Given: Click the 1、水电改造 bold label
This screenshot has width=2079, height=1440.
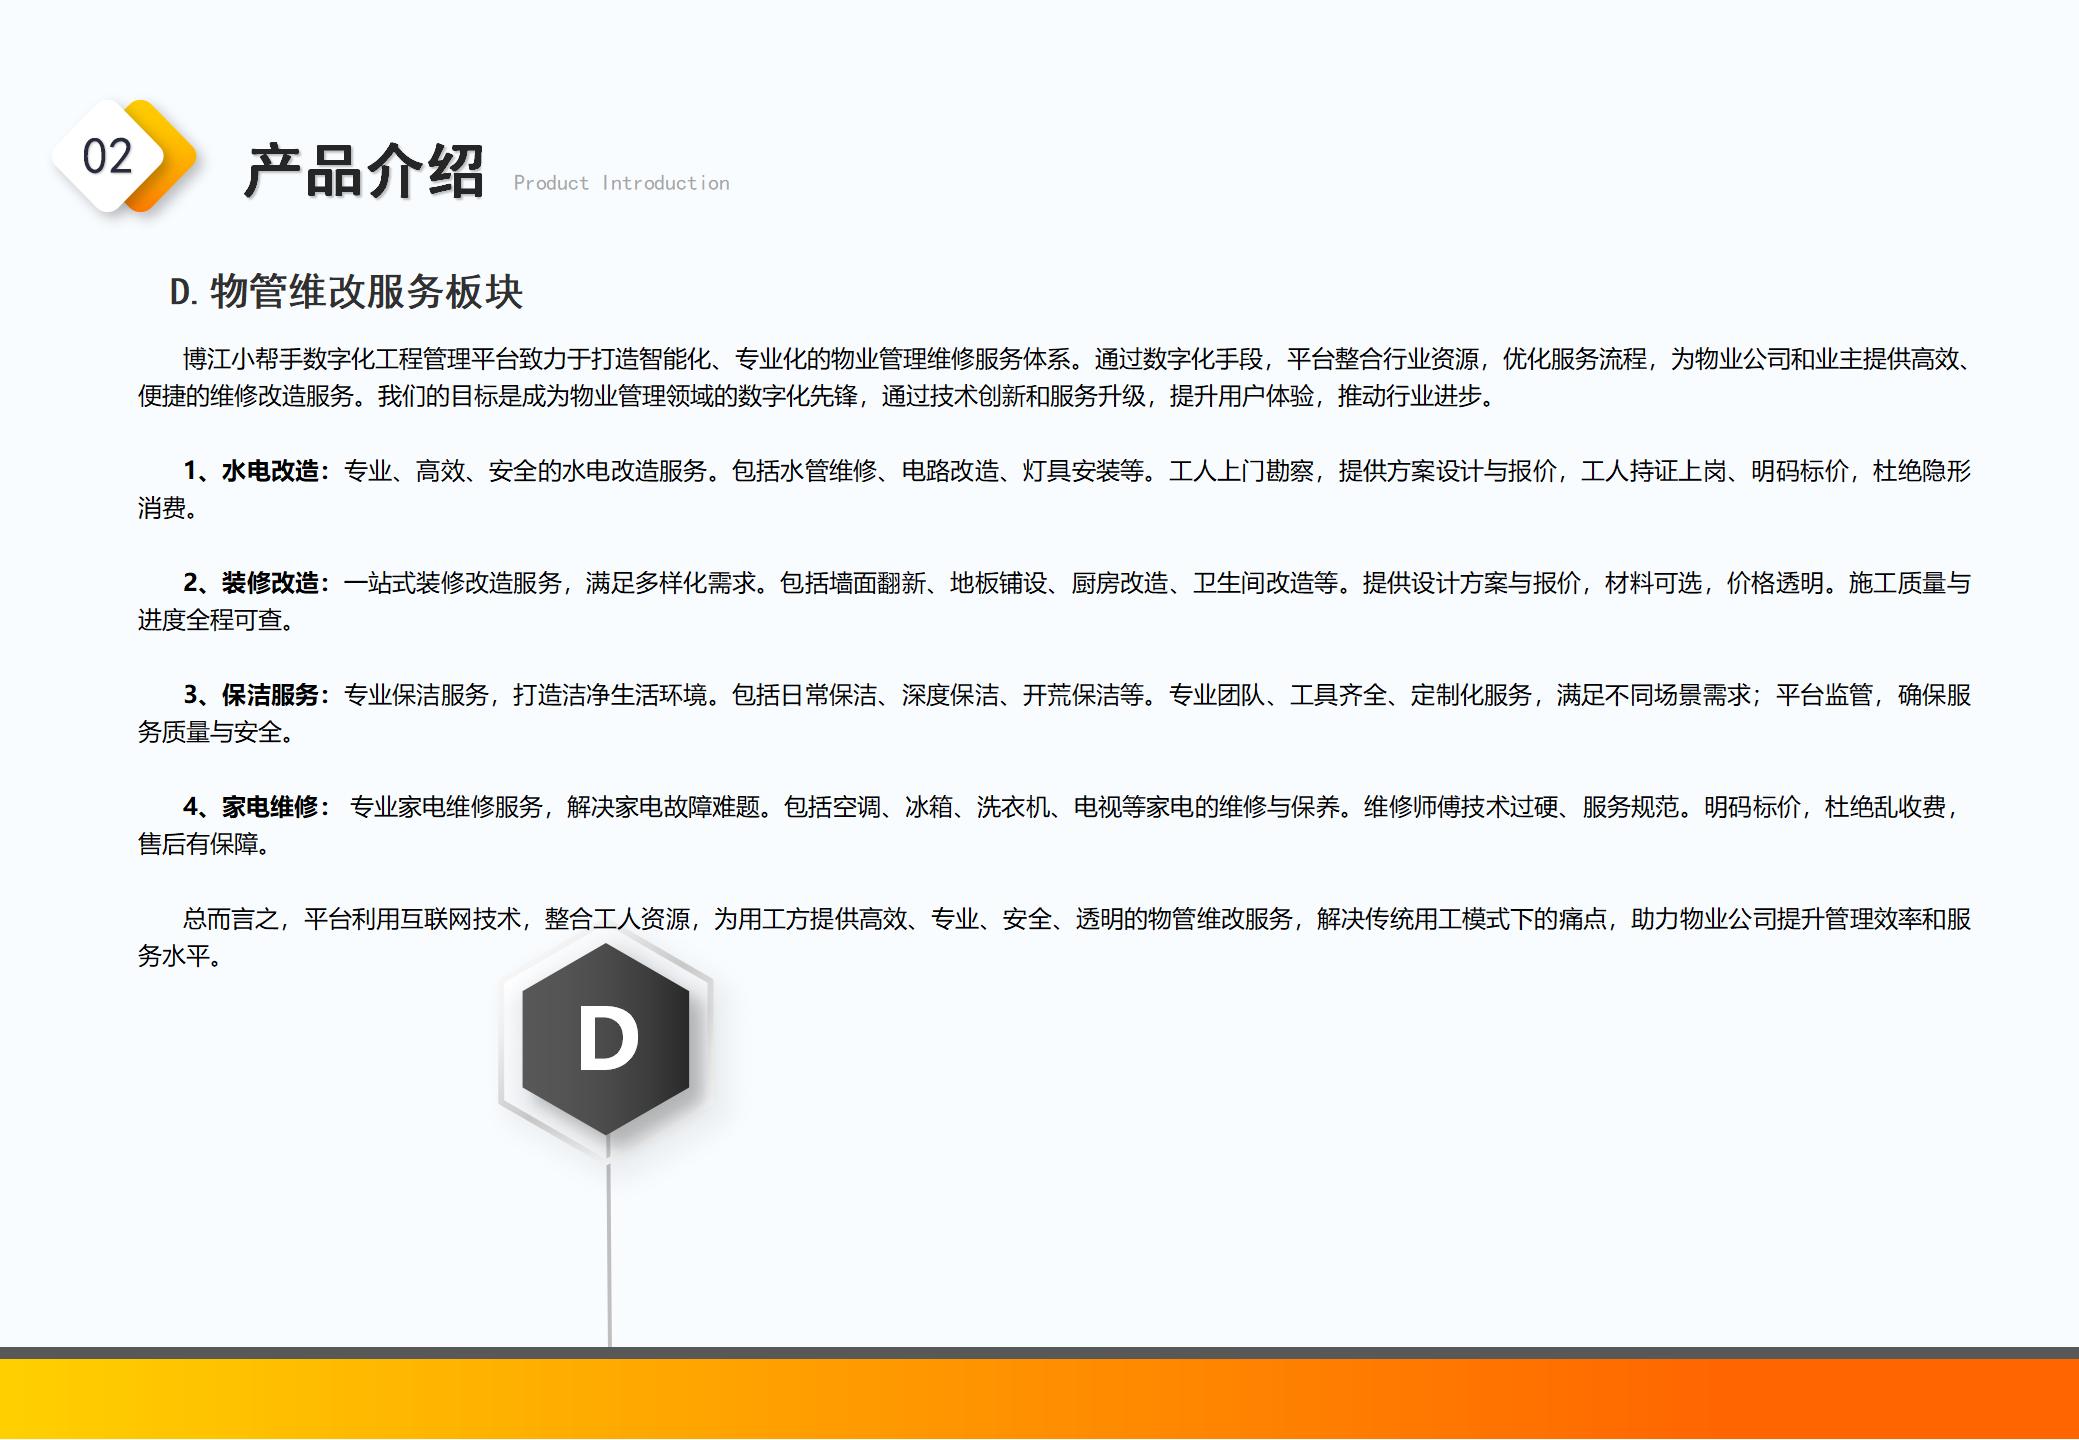Looking at the screenshot, I should (x=256, y=471).
